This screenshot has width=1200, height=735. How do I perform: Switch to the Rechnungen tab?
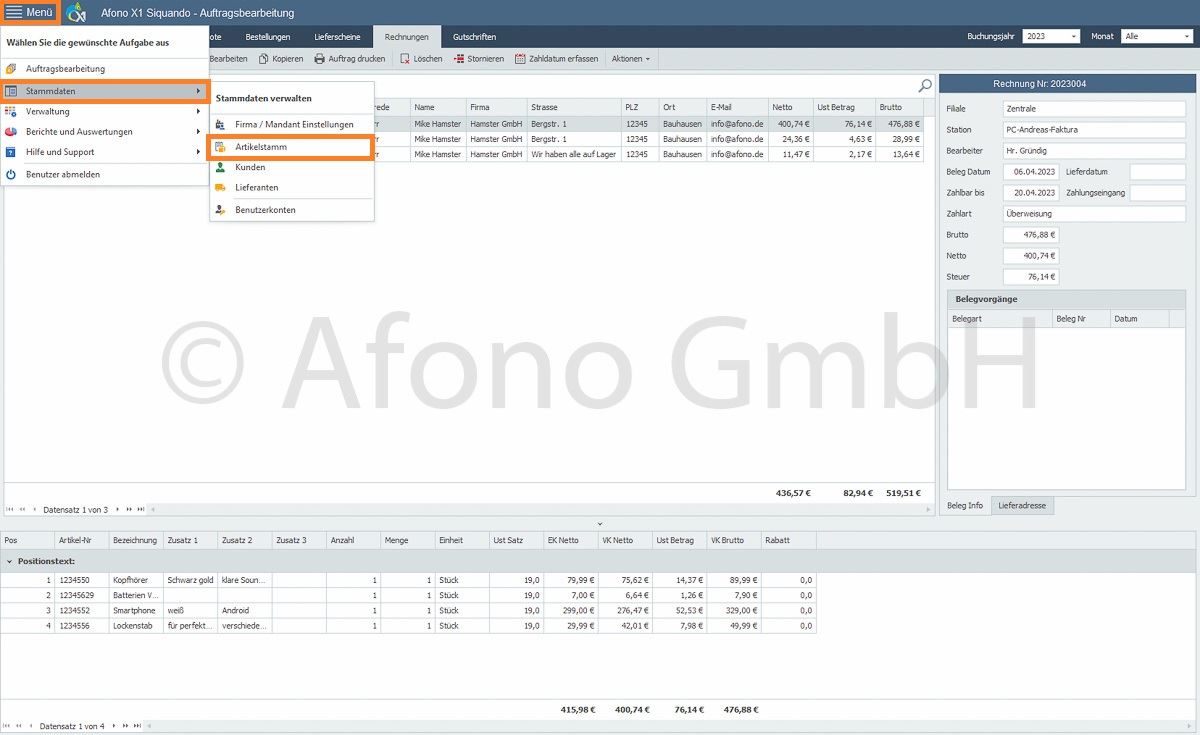pyautogui.click(x=407, y=37)
